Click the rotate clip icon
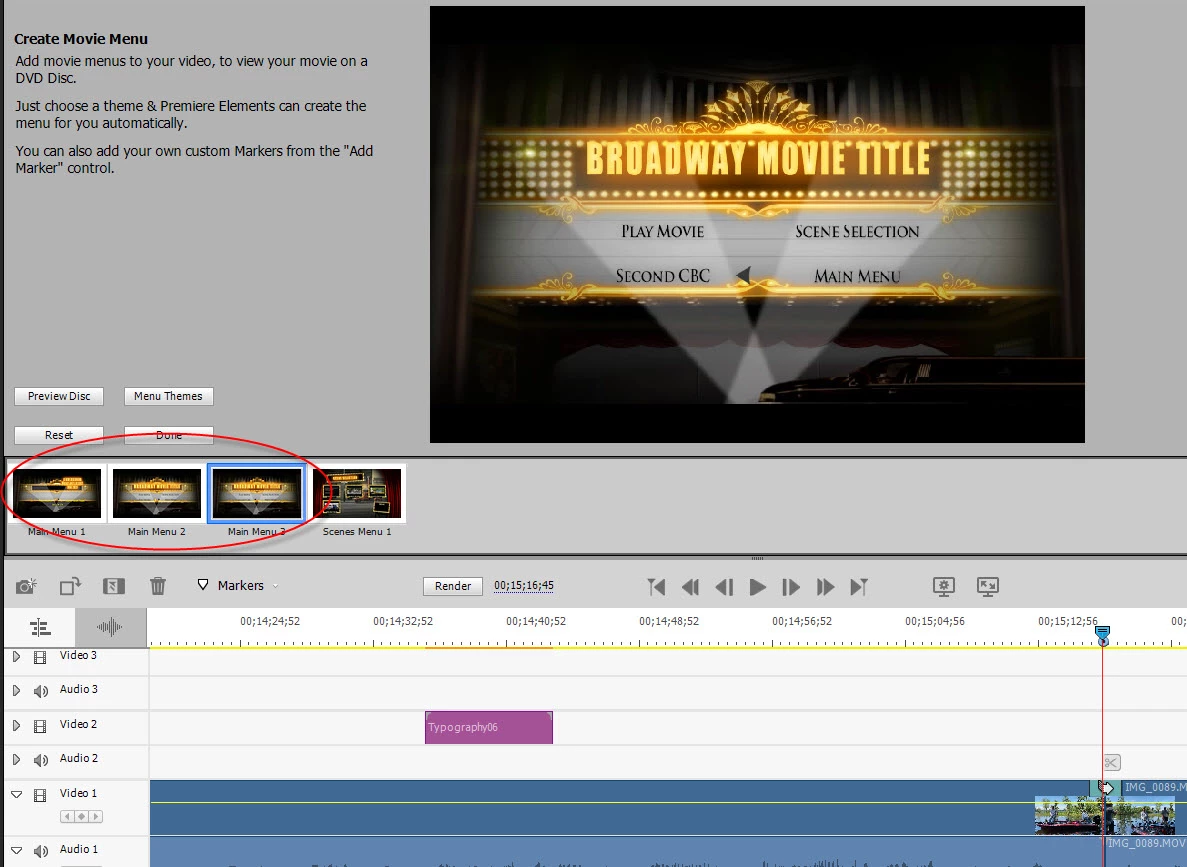Viewport: 1187px width, 867px height. click(70, 585)
